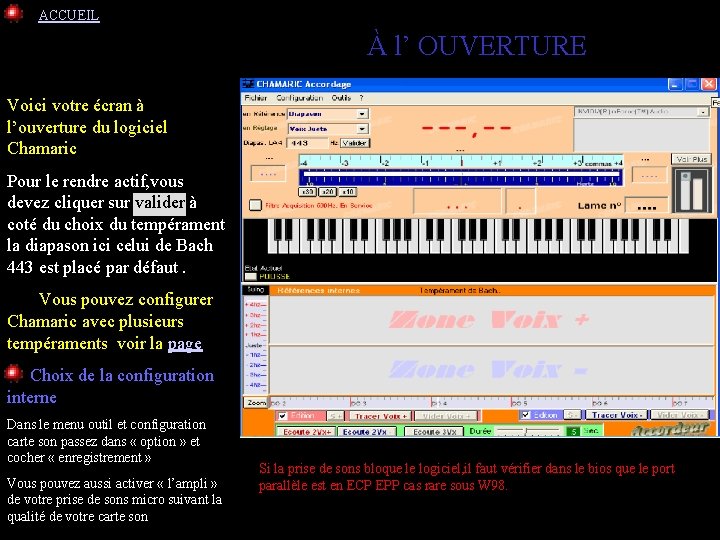Viewport: 720px width, 540px height.
Task: Open the Fichier menu
Action: tap(256, 98)
